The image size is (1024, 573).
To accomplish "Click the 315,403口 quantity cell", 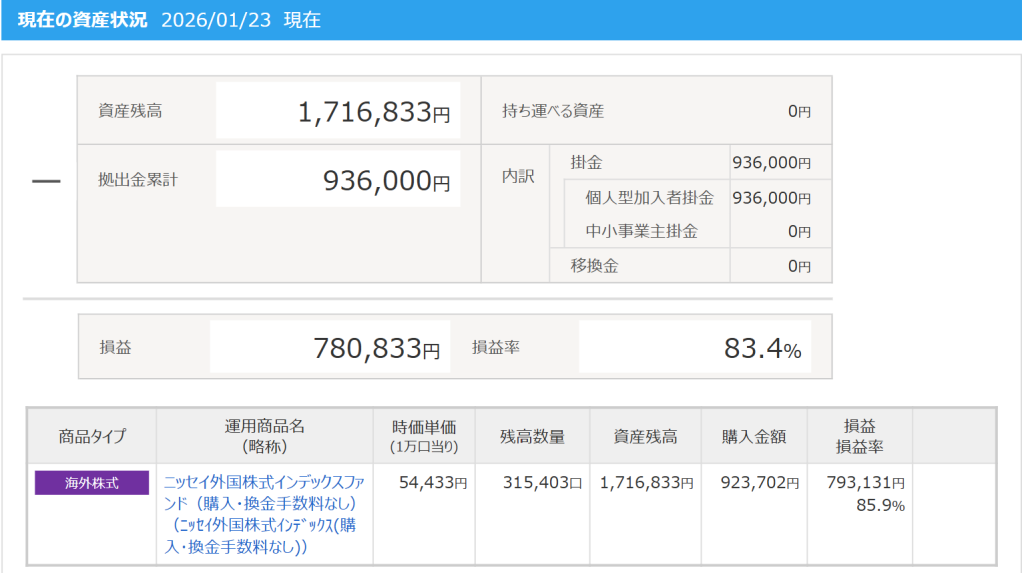I will tap(542, 483).
